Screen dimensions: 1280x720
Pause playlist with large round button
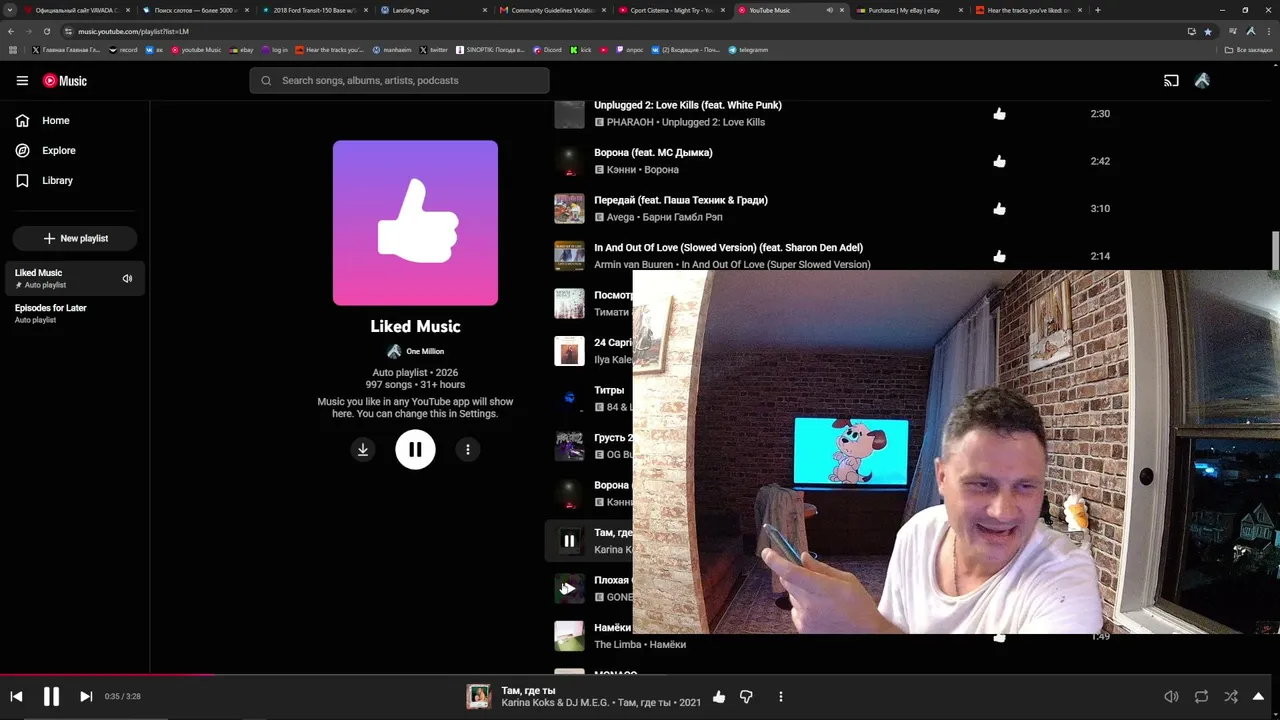pos(415,450)
